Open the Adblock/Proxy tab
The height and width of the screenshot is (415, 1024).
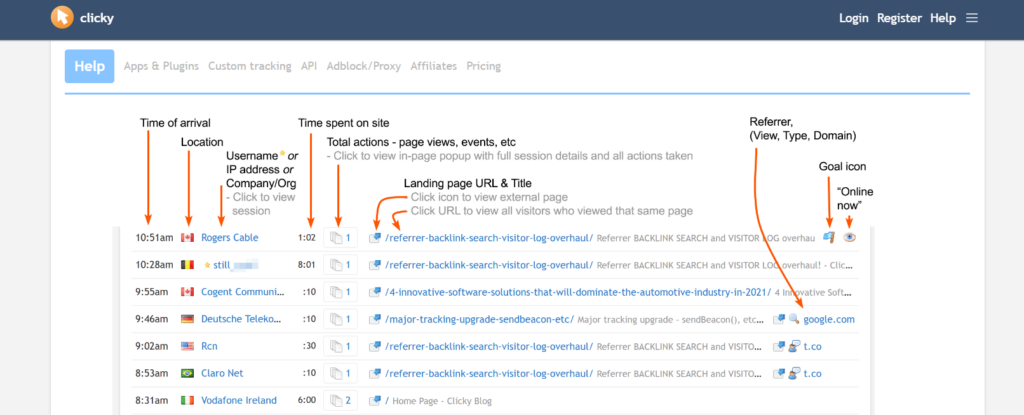coord(364,66)
